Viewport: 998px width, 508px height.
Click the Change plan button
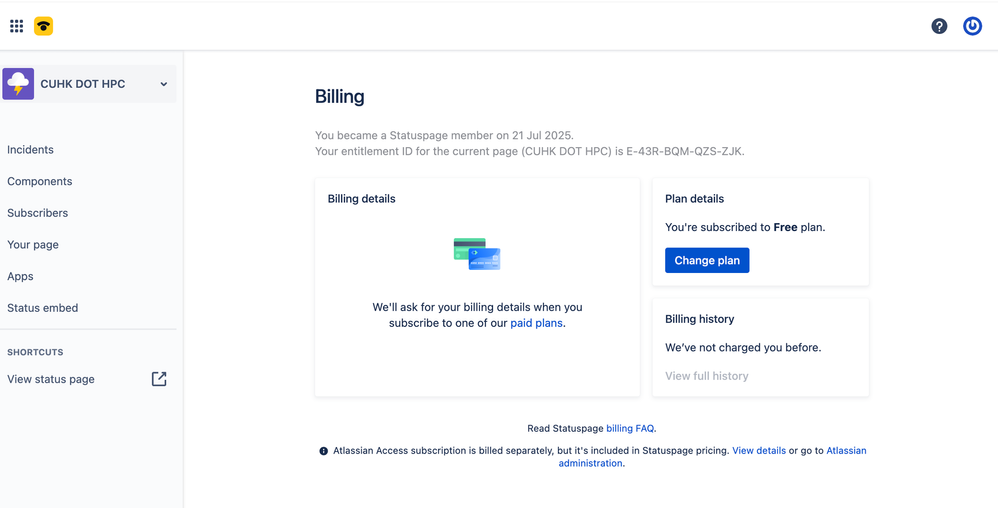click(x=707, y=260)
